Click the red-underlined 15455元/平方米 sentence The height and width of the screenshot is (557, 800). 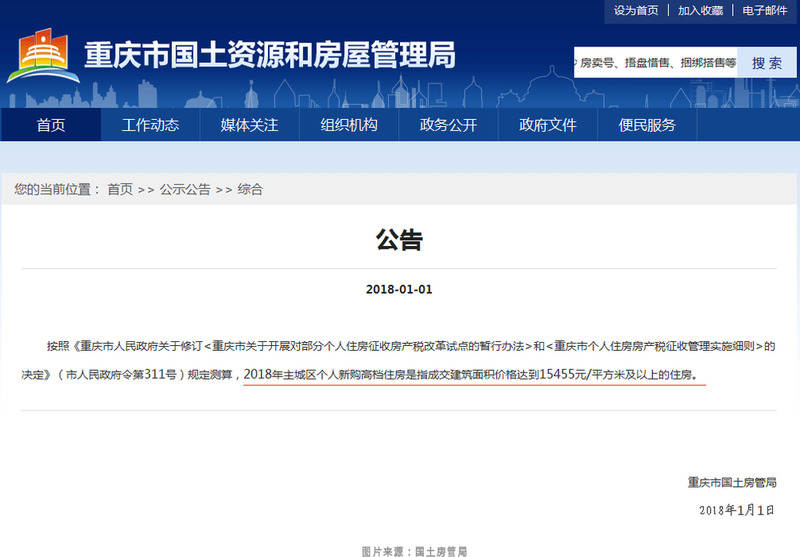pos(474,375)
